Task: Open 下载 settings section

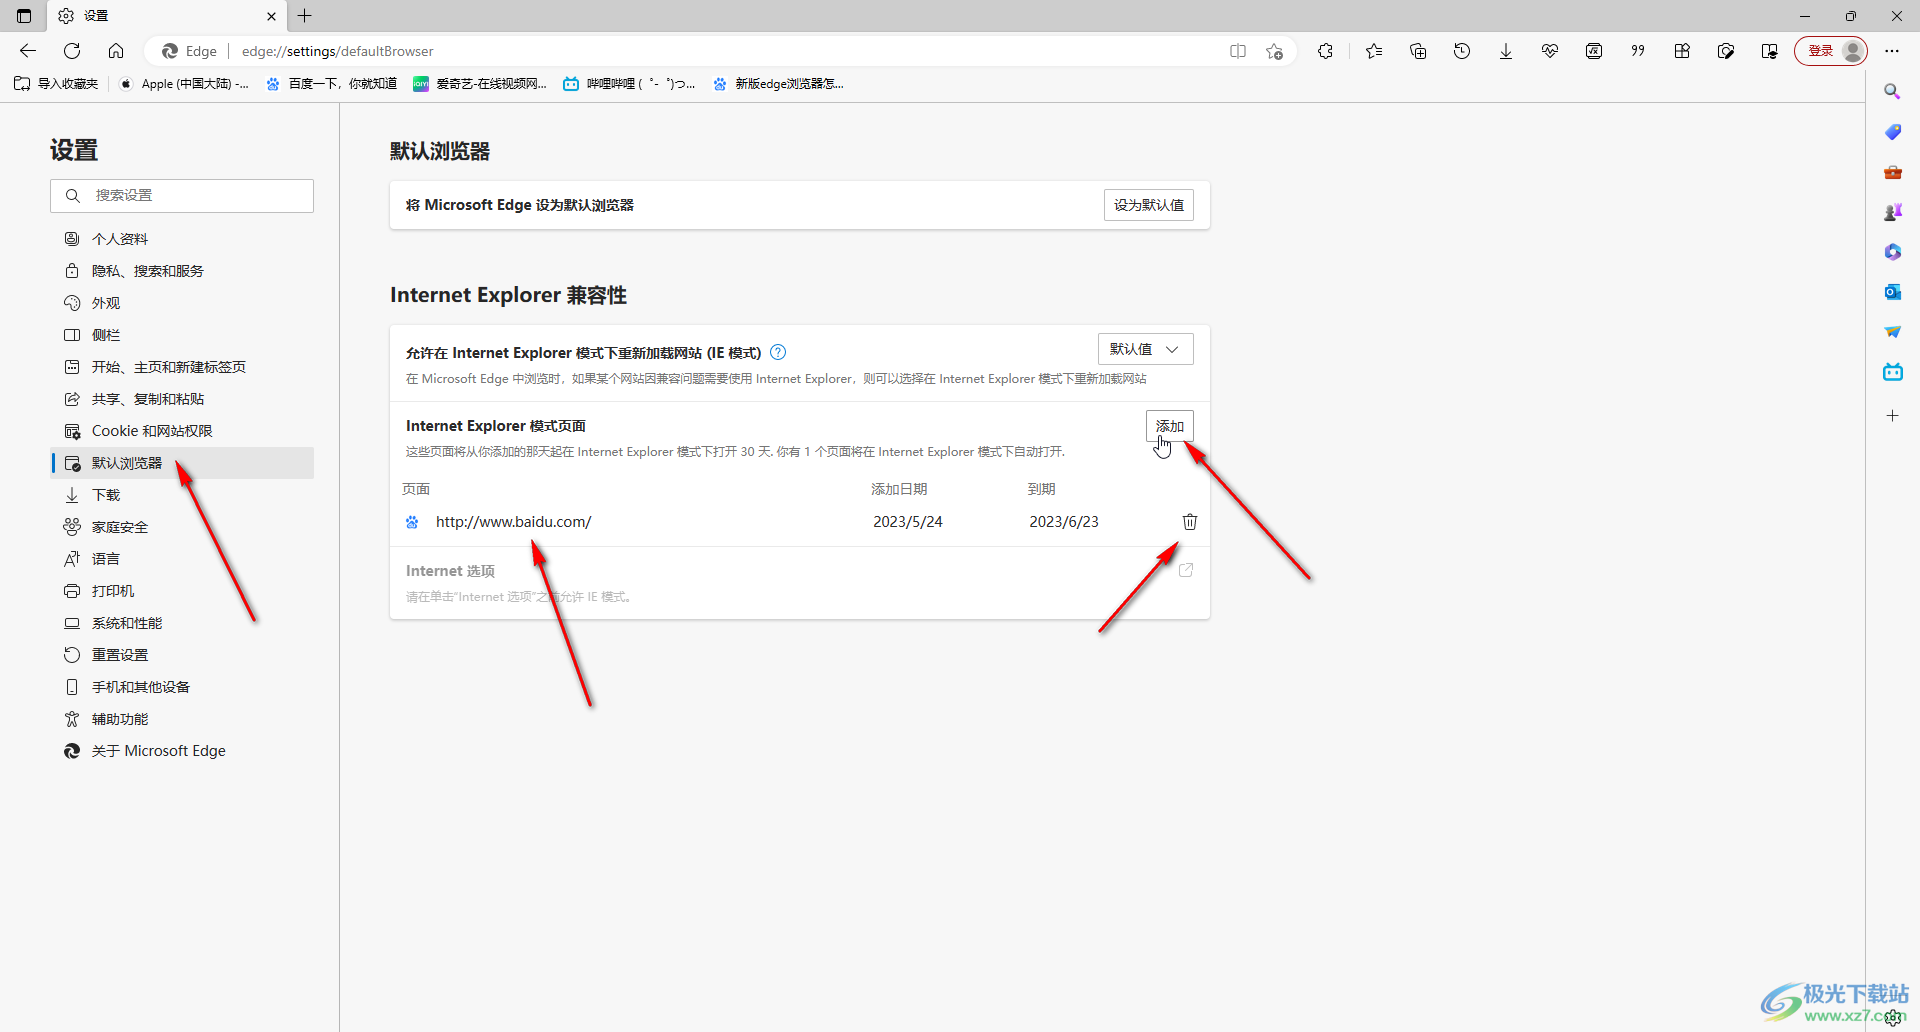Action: click(x=182, y=495)
